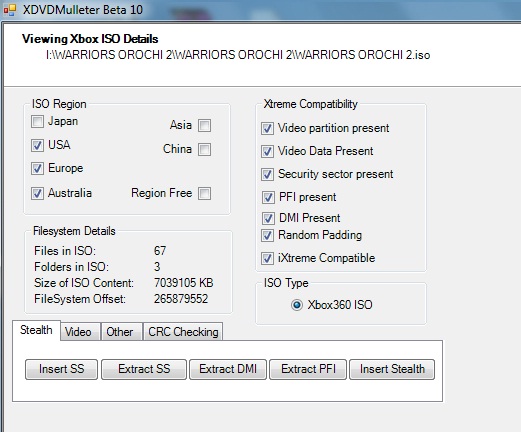Viewport: 521px width, 432px height.
Task: Toggle the Japan region checkbox
Action: pos(37,121)
